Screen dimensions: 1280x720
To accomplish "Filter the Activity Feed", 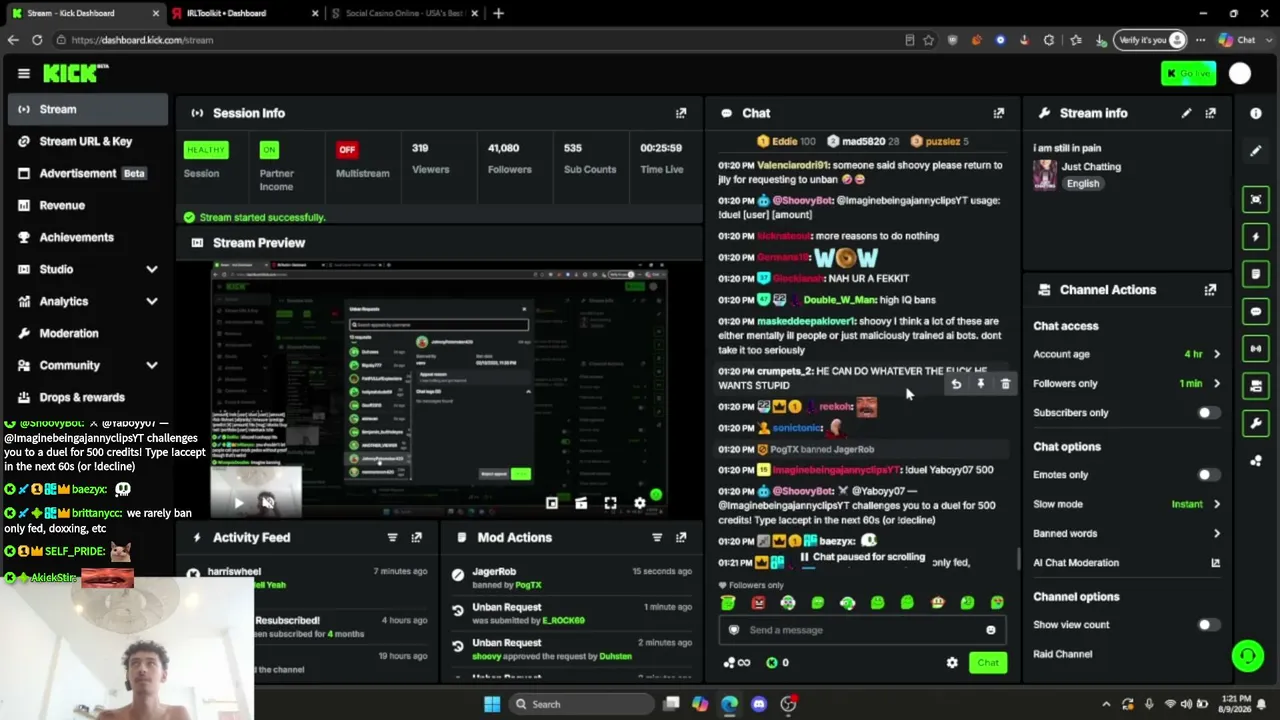I will pyautogui.click(x=392, y=537).
